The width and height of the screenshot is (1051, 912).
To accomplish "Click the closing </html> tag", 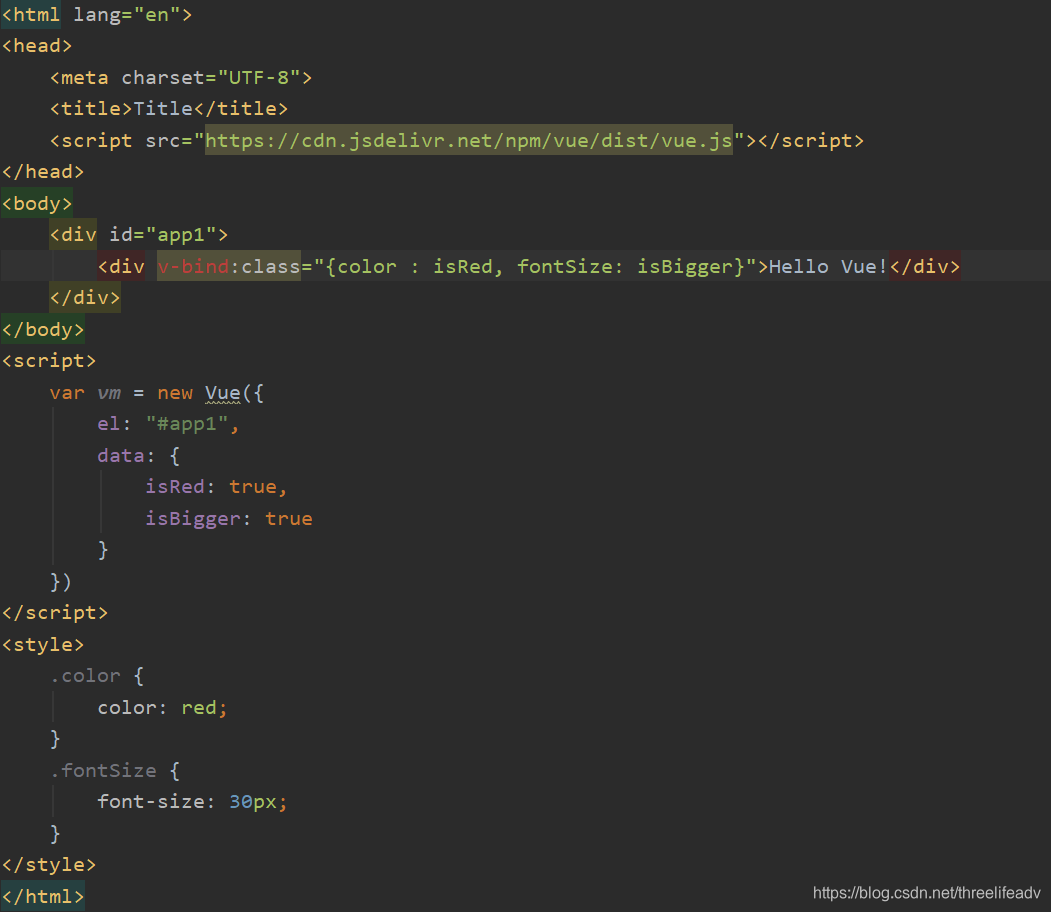I will 43,896.
